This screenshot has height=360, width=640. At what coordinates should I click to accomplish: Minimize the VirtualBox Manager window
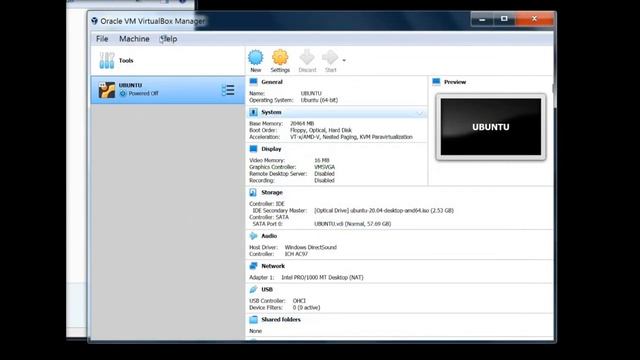[482, 19]
